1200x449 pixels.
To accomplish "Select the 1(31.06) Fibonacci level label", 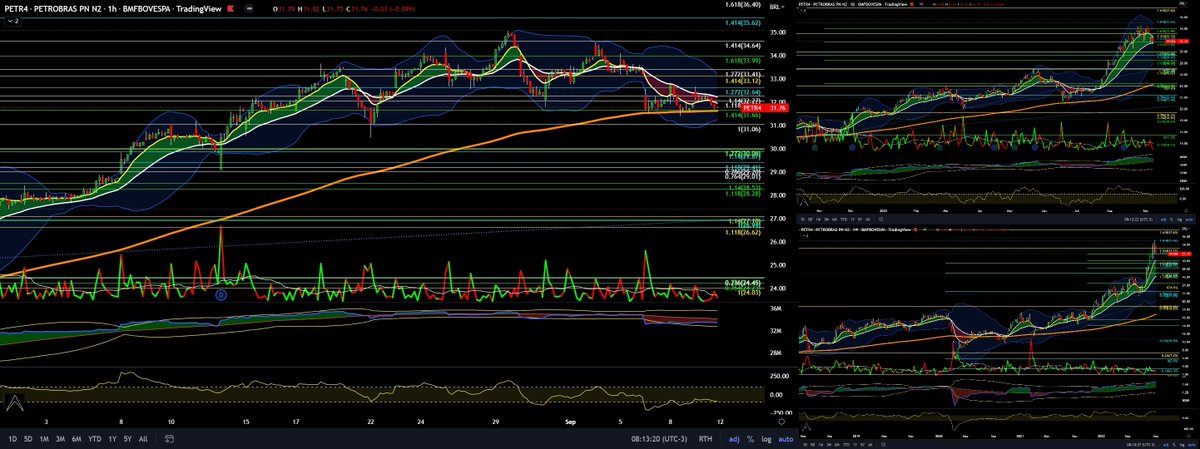I will click(751, 131).
